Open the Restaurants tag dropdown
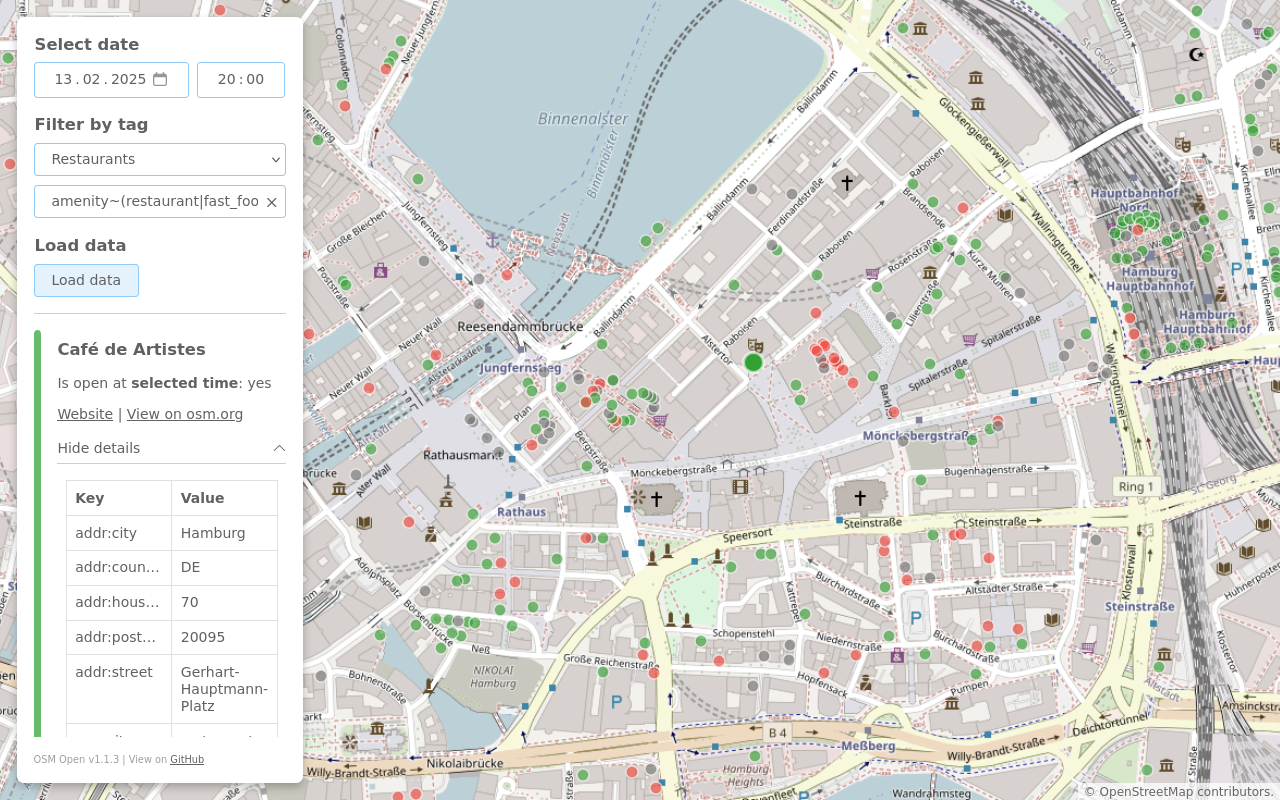Viewport: 1280px width, 800px height. 160,159
